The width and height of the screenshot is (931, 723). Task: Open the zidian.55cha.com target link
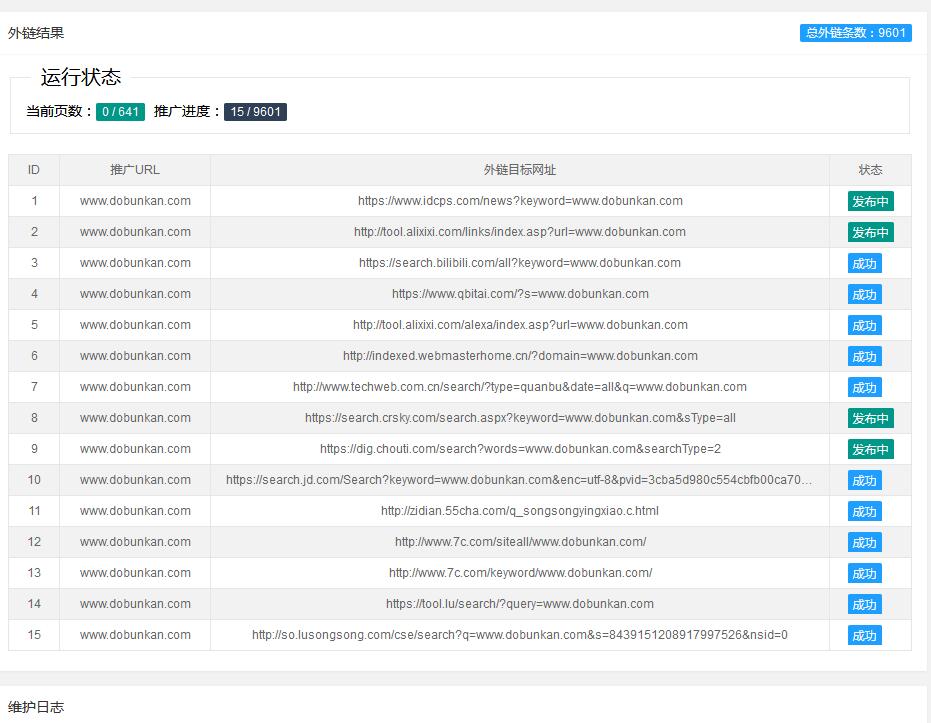pos(520,511)
